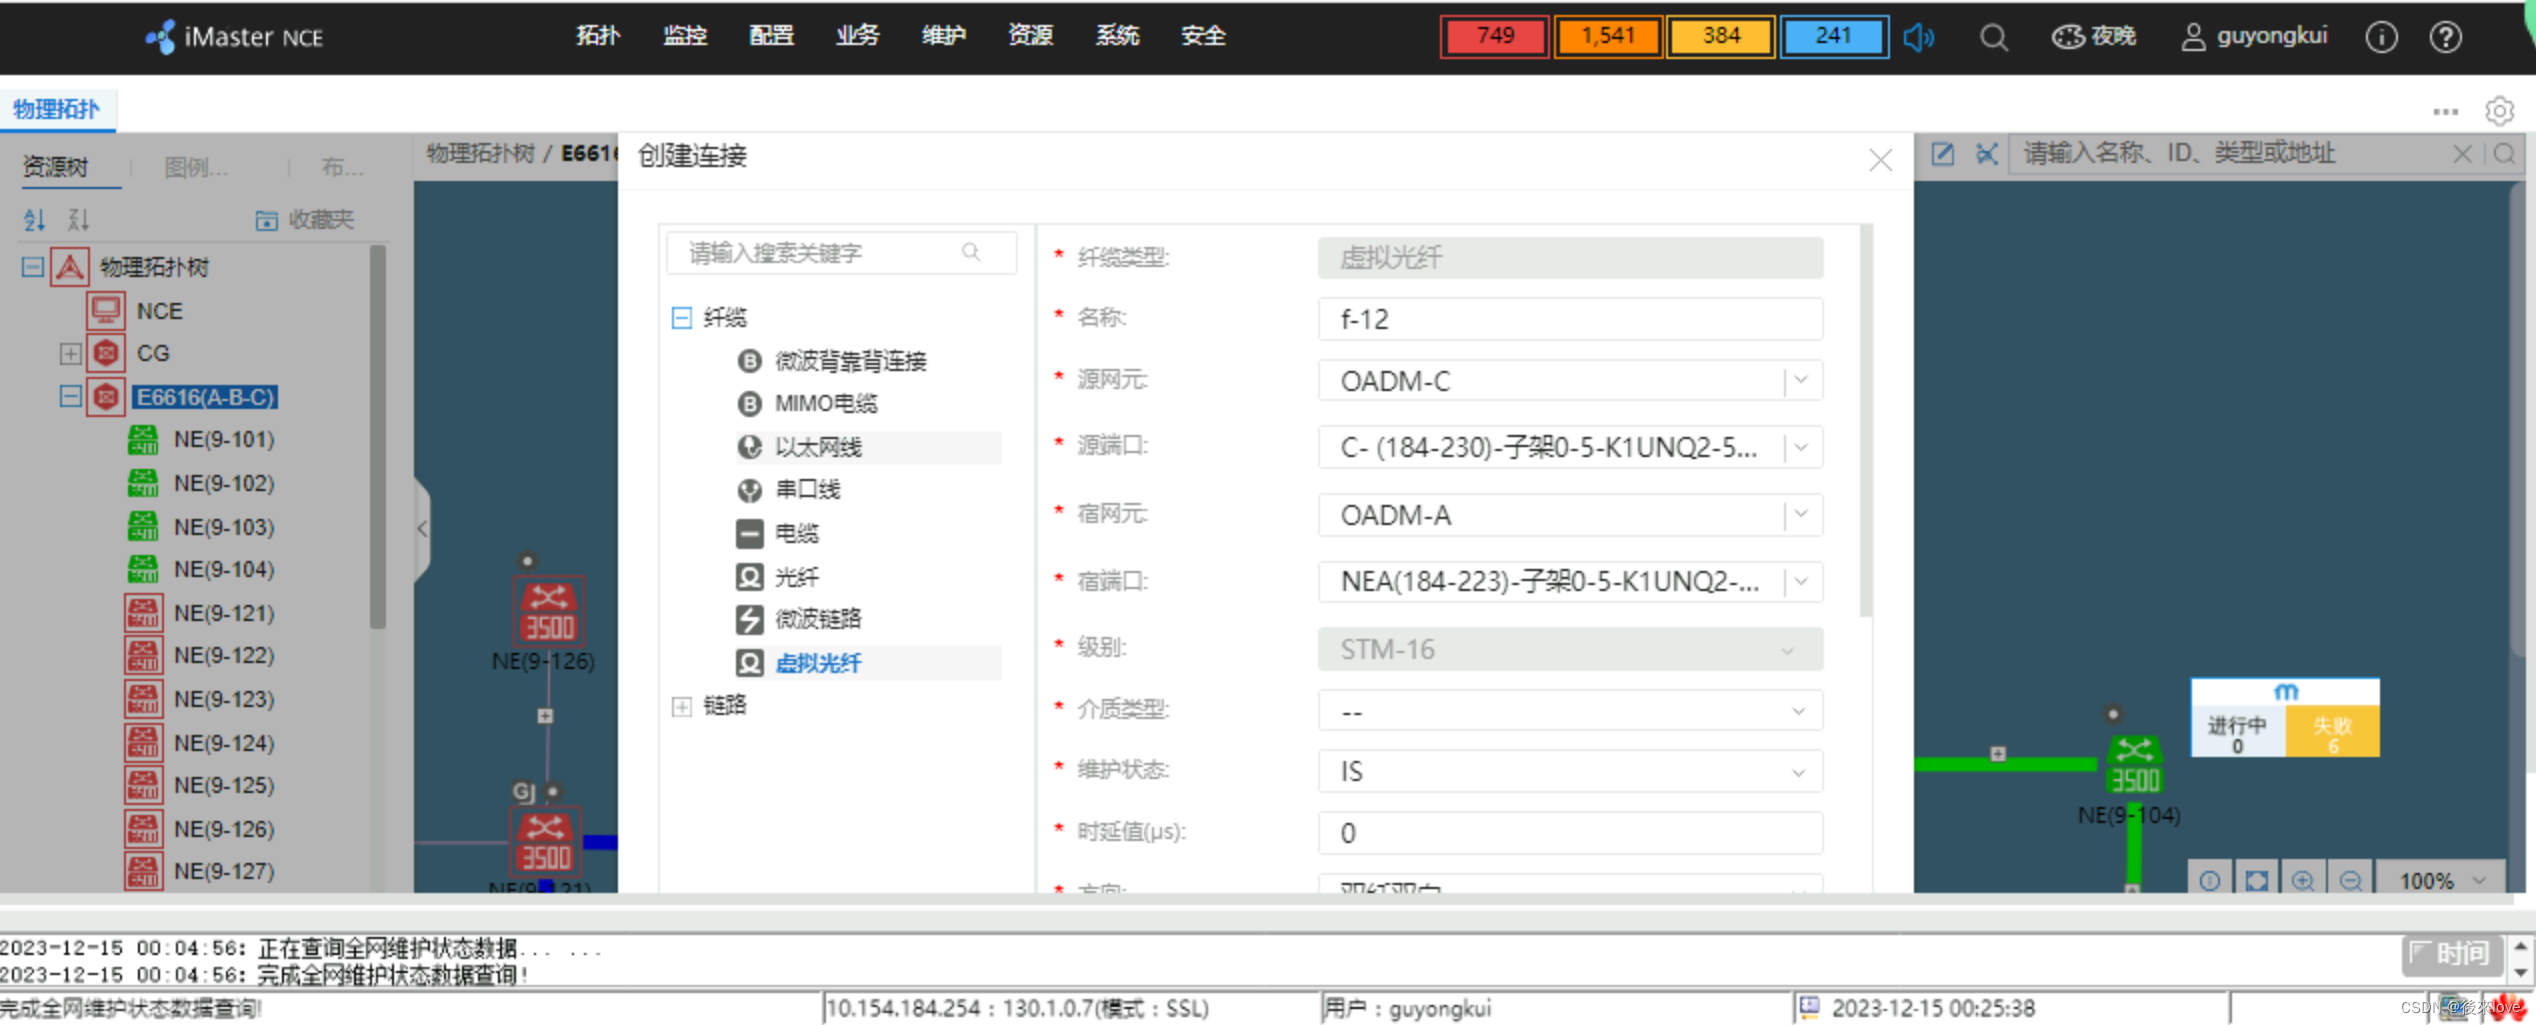Toggle ascending sort in the resource tree
The width and height of the screenshot is (2536, 1025).
point(33,219)
